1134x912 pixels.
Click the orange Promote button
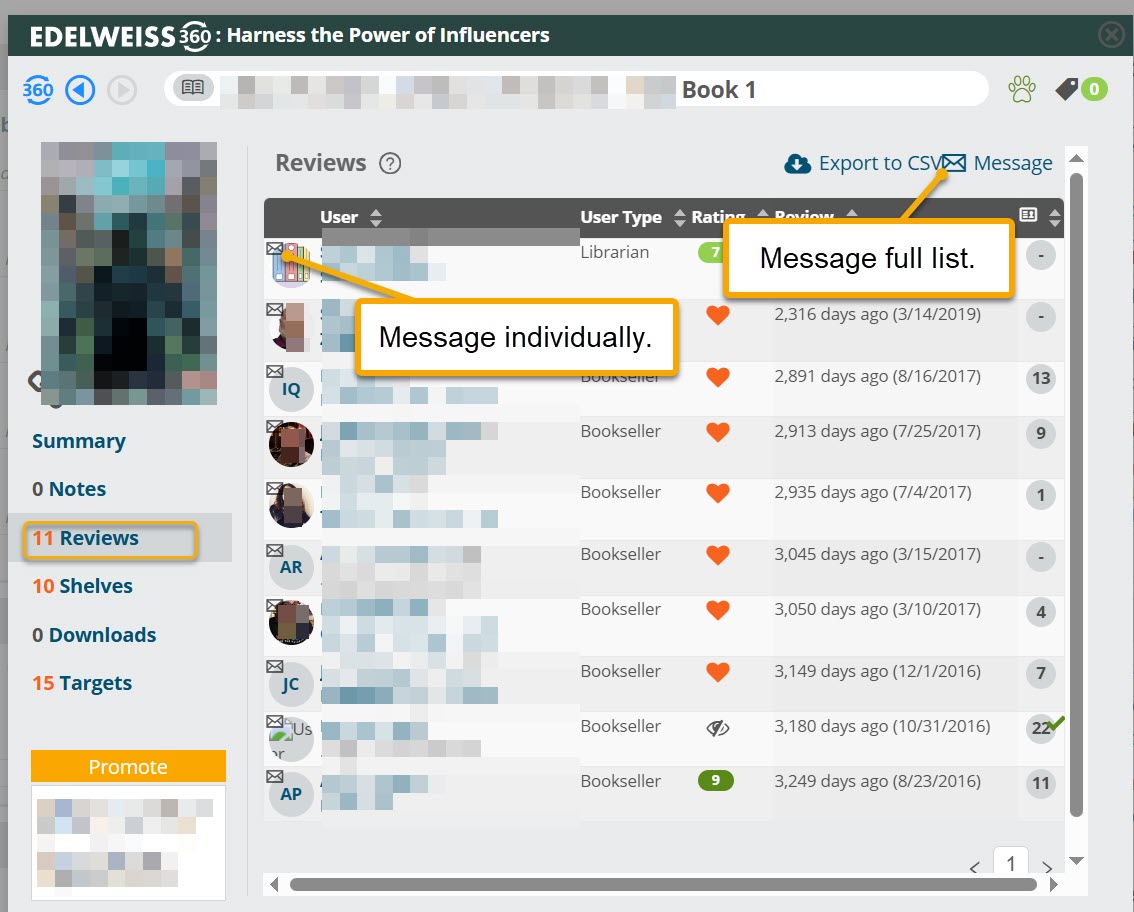coord(128,767)
